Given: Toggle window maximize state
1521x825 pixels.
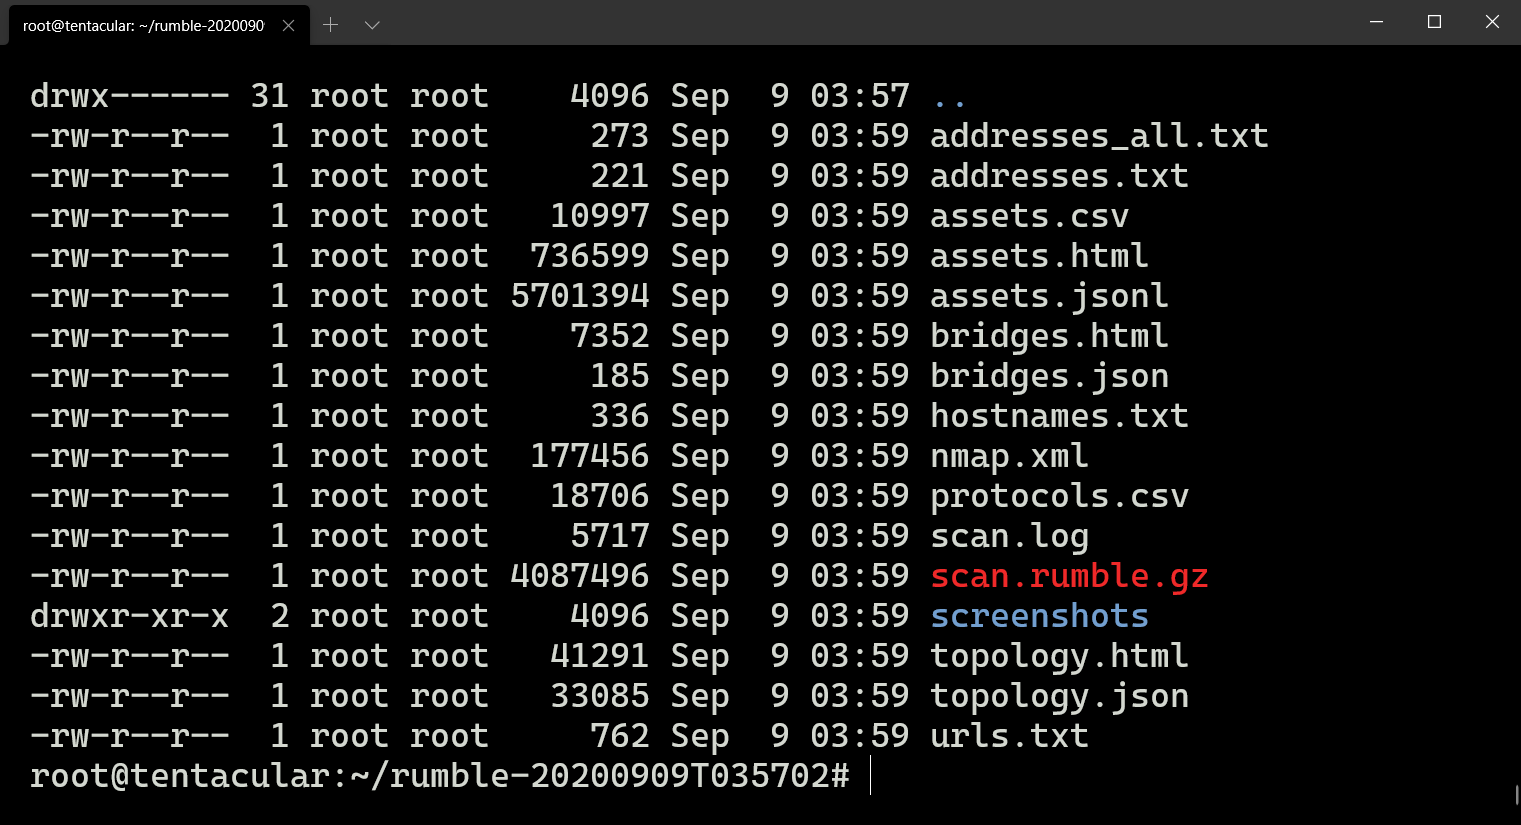Looking at the screenshot, I should click(x=1434, y=21).
